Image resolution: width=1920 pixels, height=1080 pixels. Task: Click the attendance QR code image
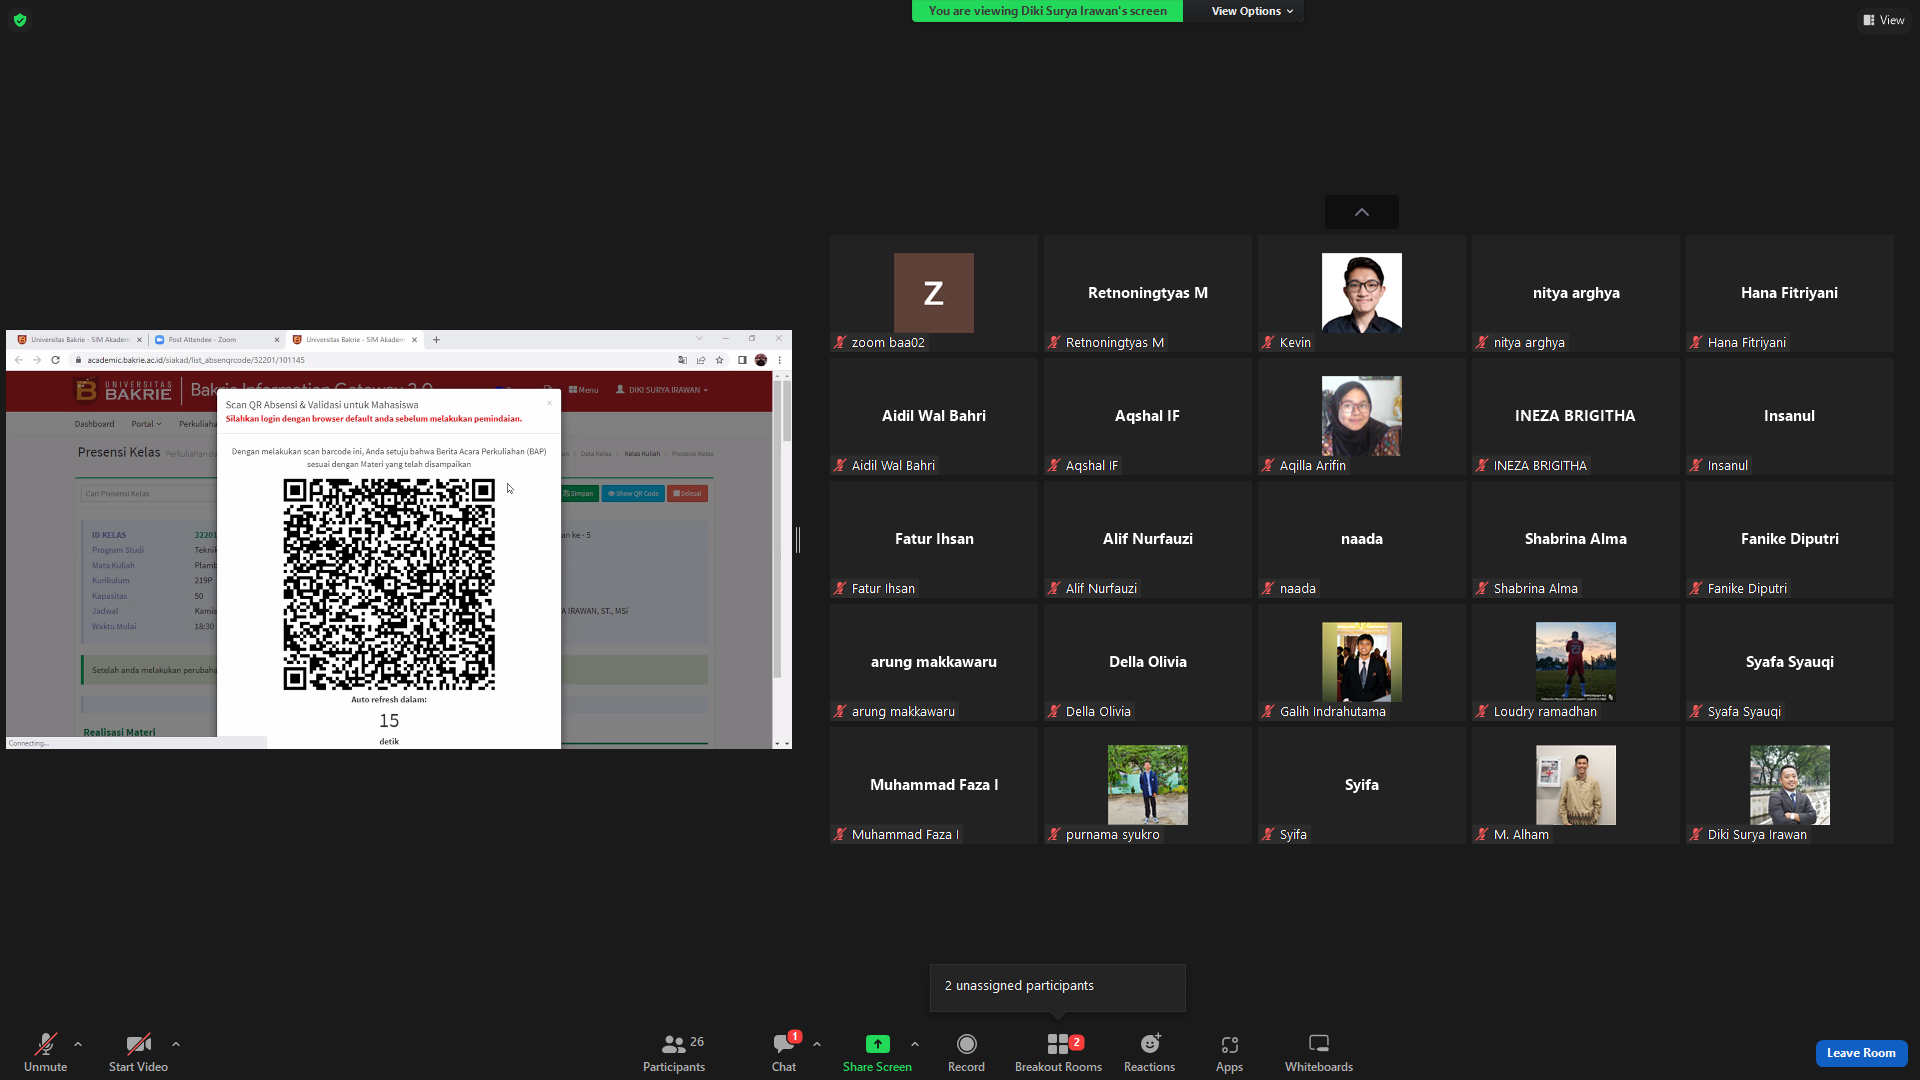[389, 584]
